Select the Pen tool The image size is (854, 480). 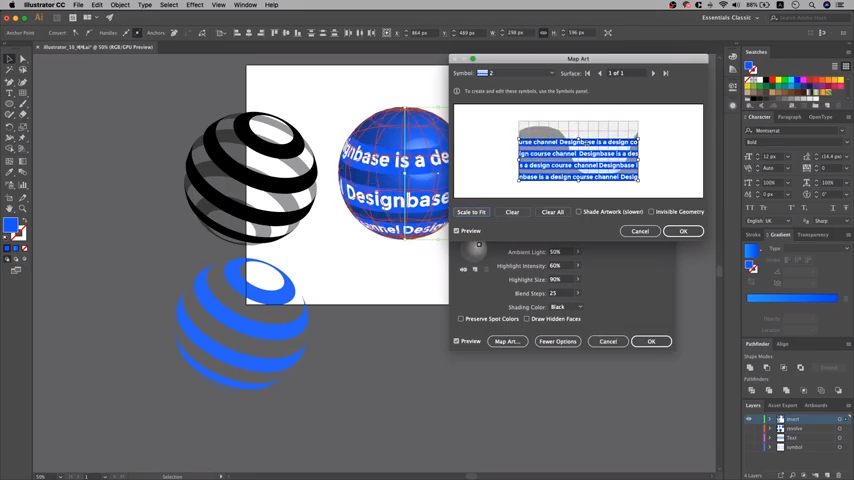pos(9,82)
